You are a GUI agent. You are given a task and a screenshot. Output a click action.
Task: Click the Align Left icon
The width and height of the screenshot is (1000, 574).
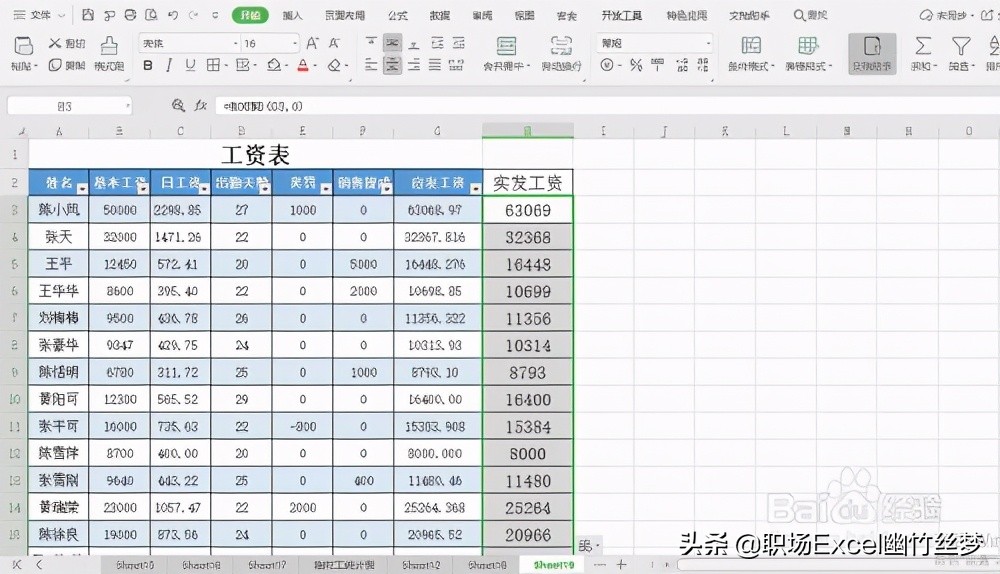click(x=371, y=65)
